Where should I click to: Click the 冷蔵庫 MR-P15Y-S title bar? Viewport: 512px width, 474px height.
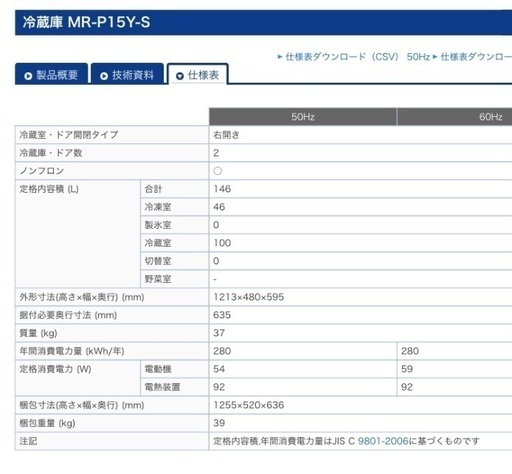coord(263,22)
